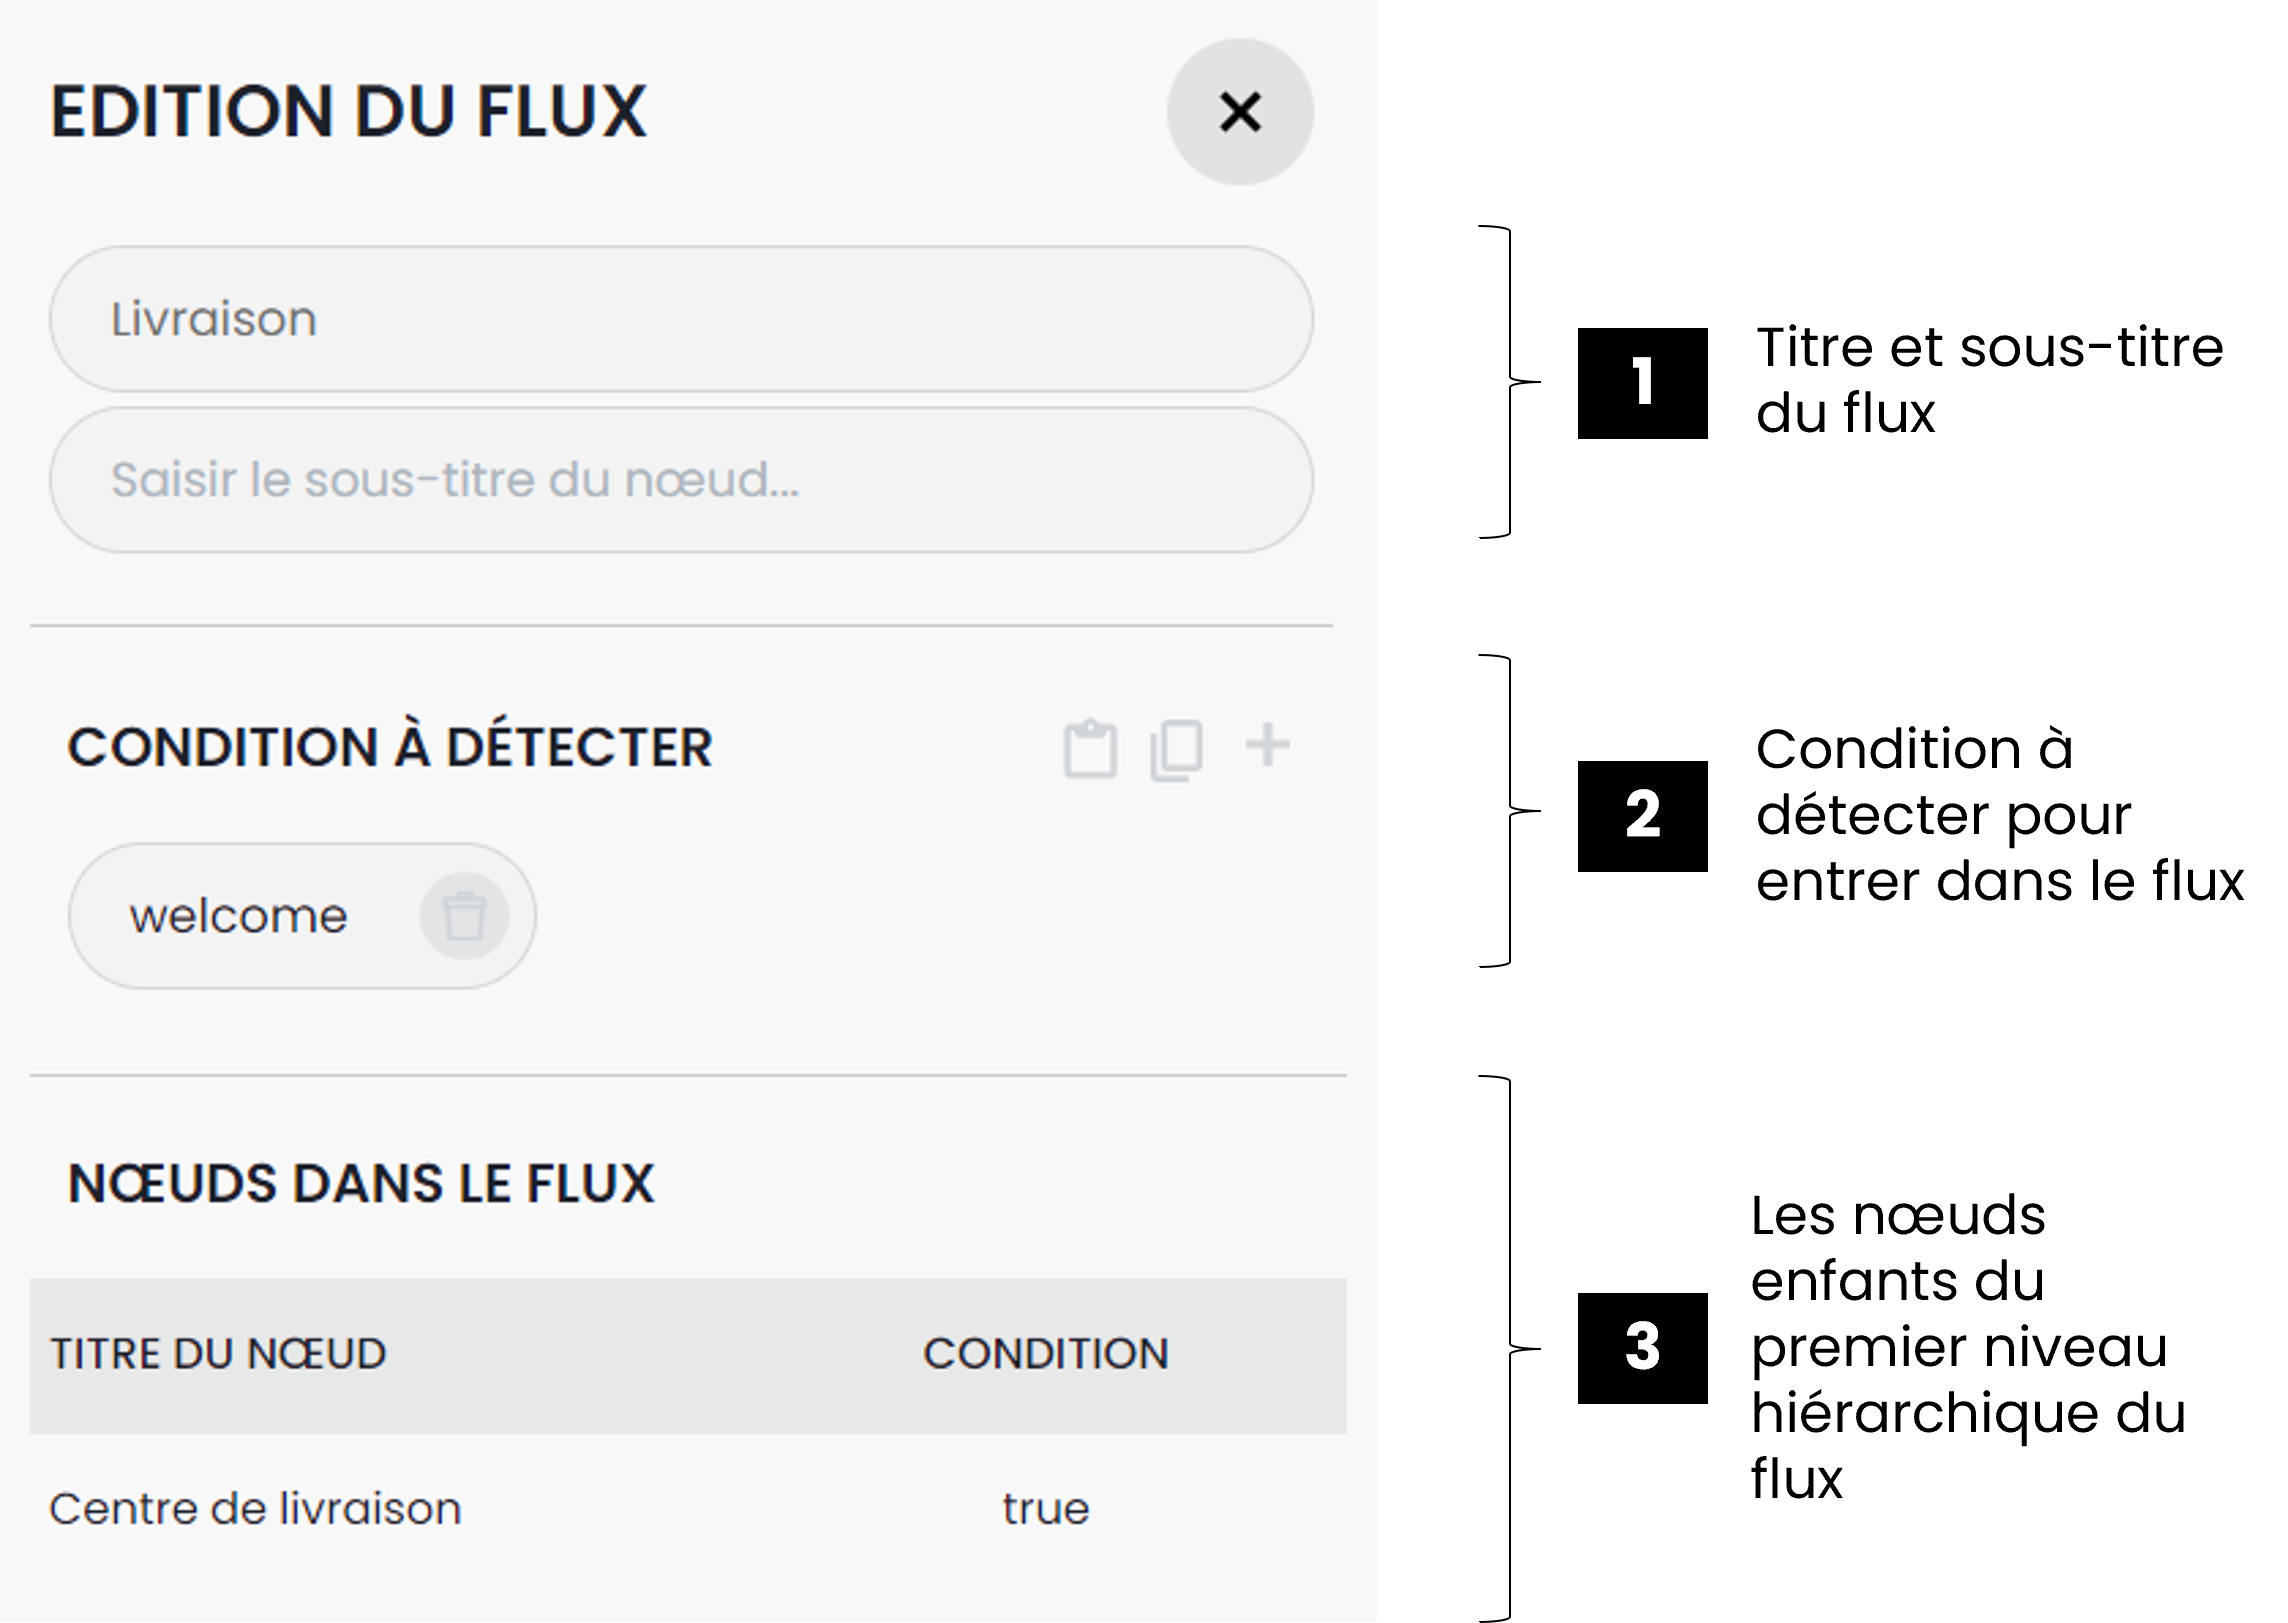Select the welcome condition chip
This screenshot has height=1623, width=2288.
[x=240, y=916]
